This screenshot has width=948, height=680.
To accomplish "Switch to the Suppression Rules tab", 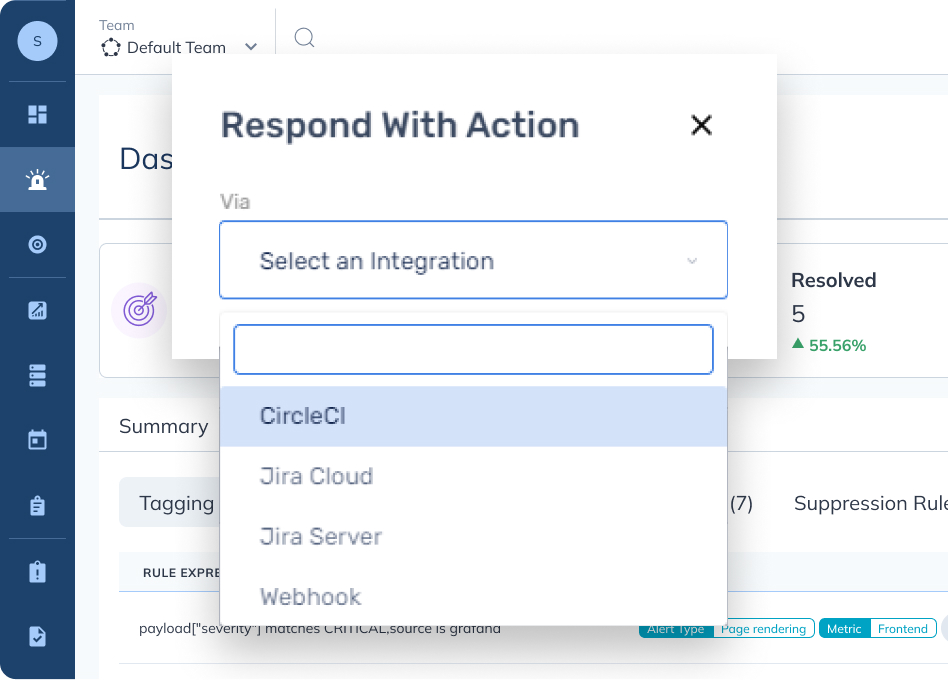I will pos(870,503).
